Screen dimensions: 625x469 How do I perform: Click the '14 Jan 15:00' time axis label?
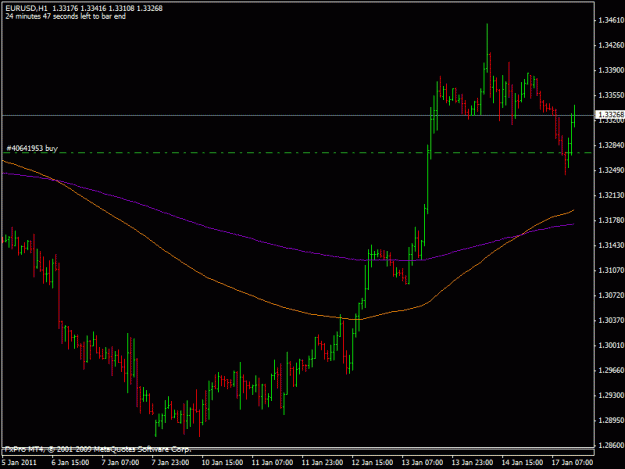pyautogui.click(x=522, y=463)
